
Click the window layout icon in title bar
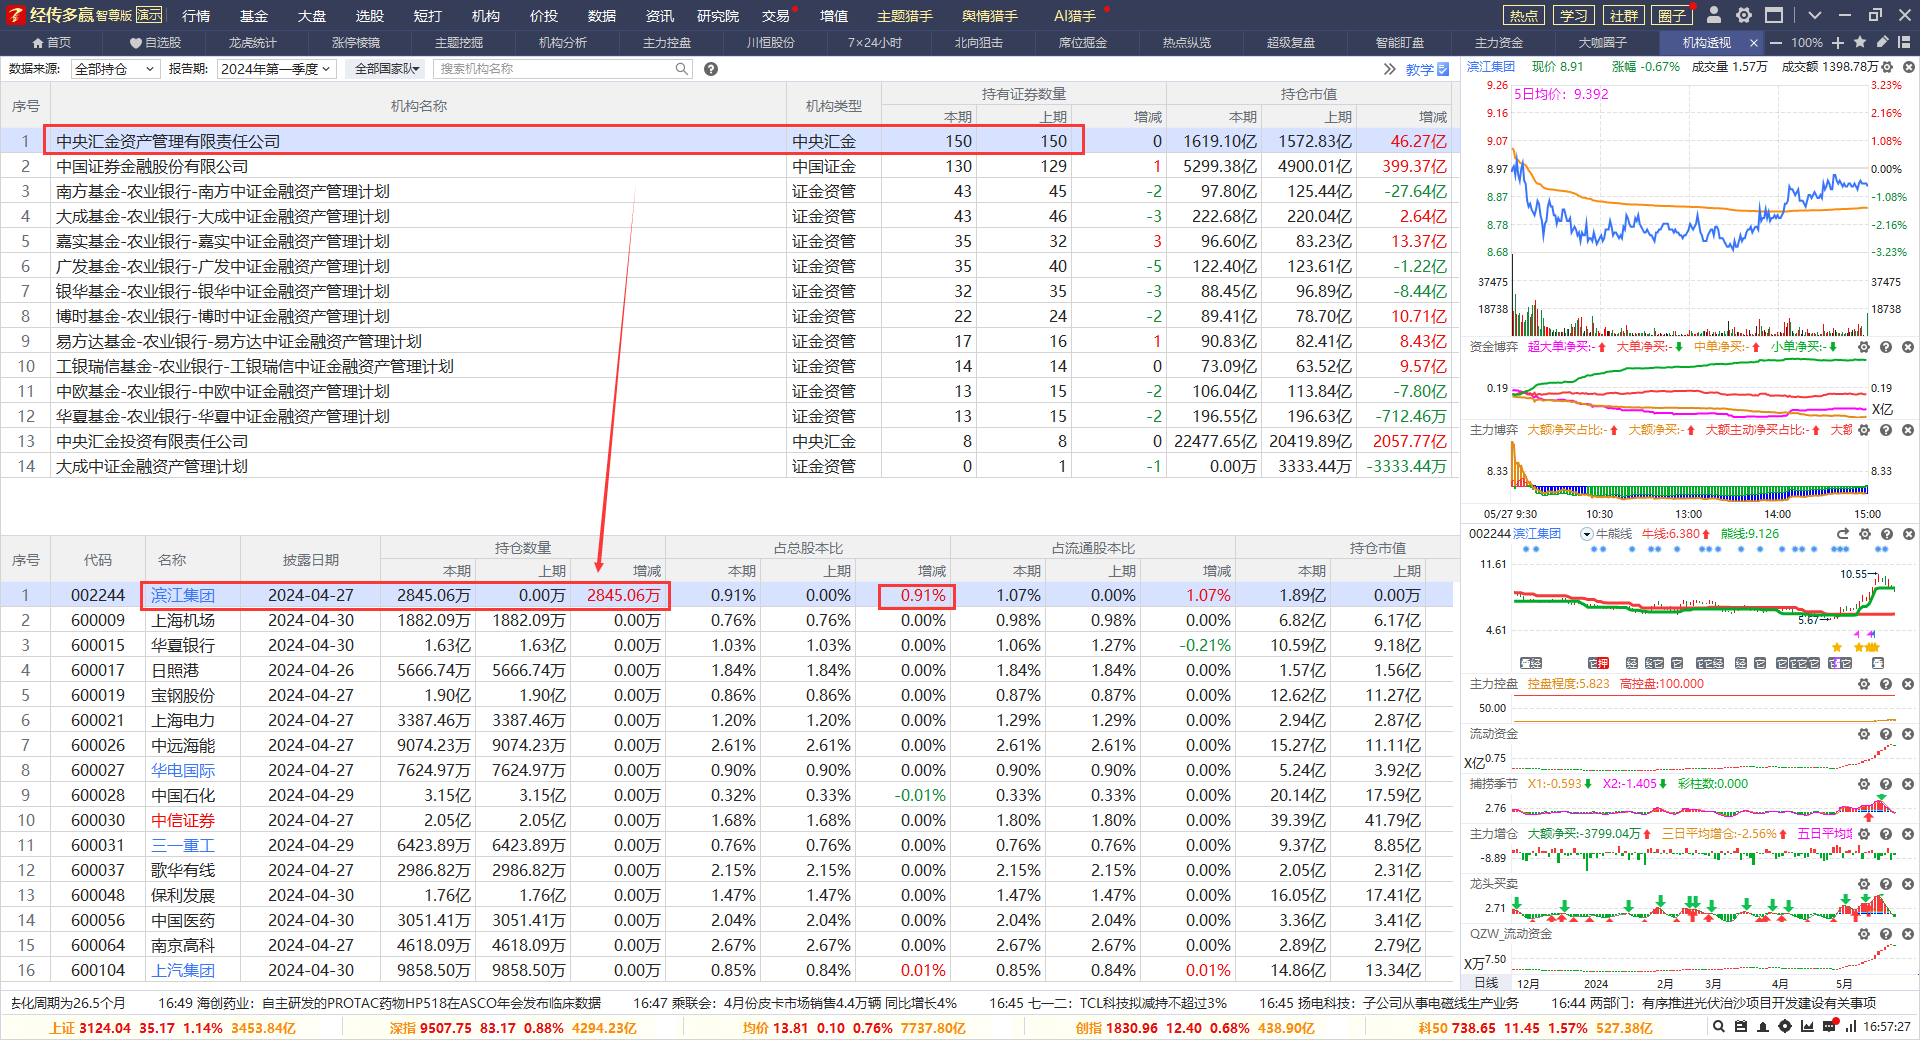click(1774, 15)
